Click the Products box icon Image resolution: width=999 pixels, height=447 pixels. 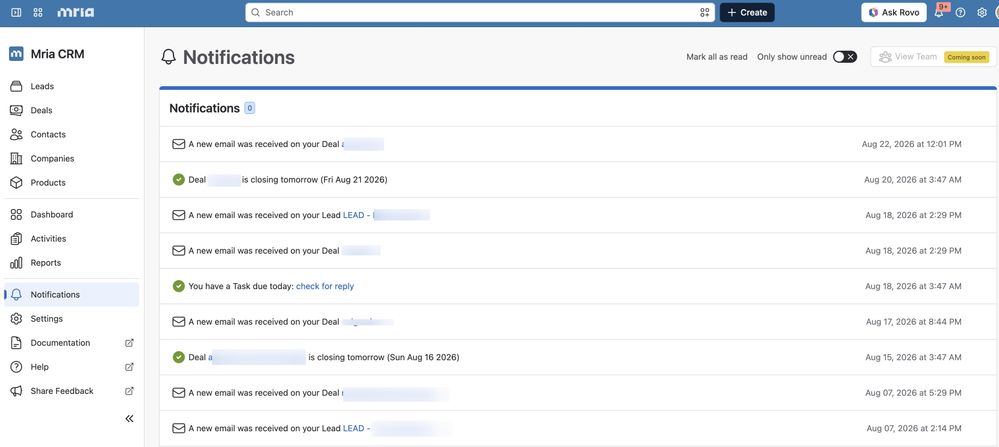17,183
